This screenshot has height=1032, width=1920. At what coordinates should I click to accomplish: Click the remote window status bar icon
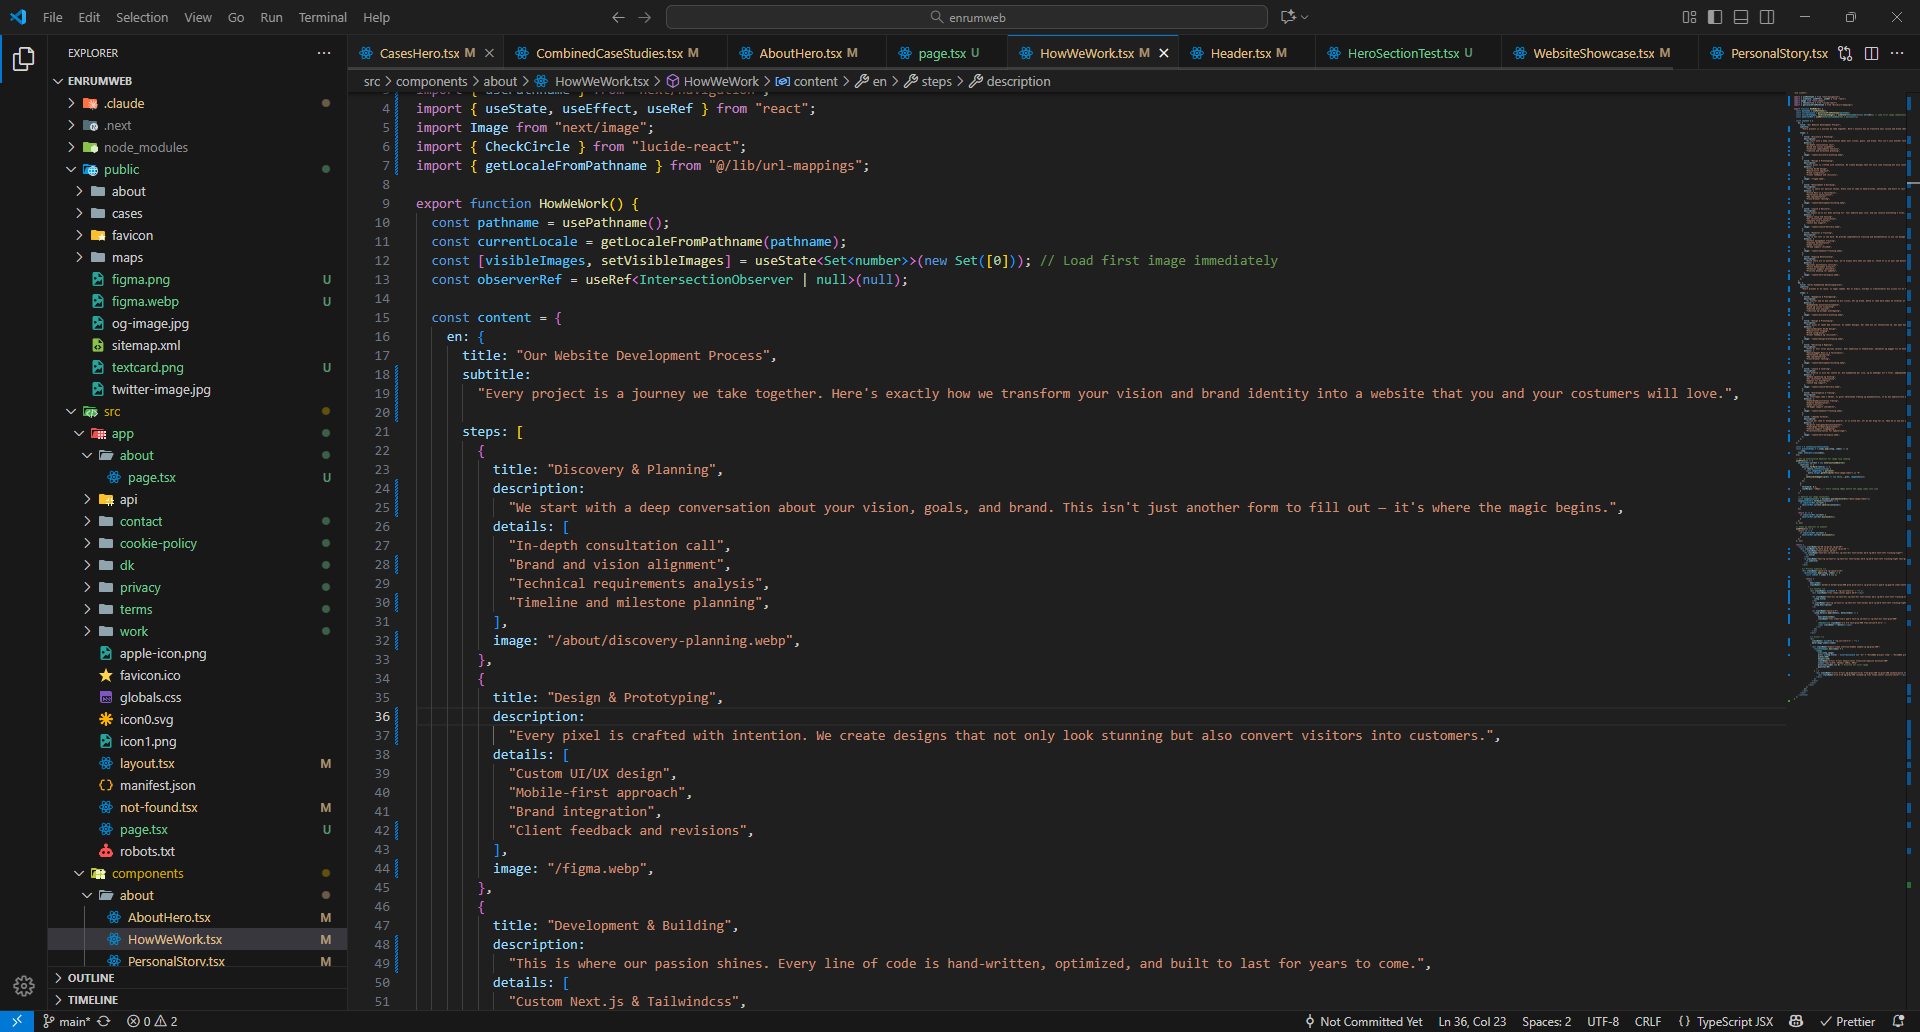pyautogui.click(x=17, y=1021)
